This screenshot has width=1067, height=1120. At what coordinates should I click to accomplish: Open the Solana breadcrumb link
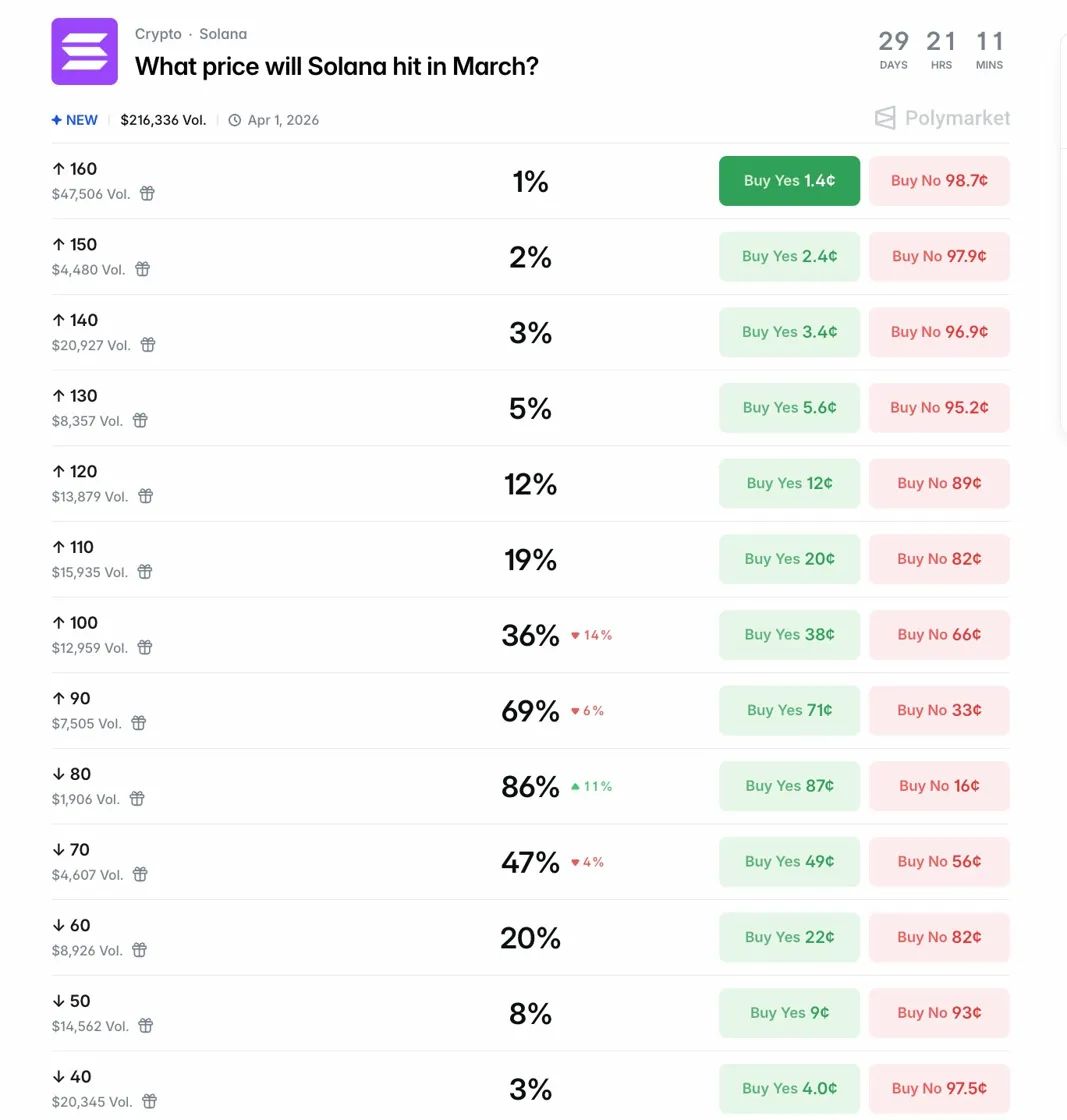click(222, 33)
